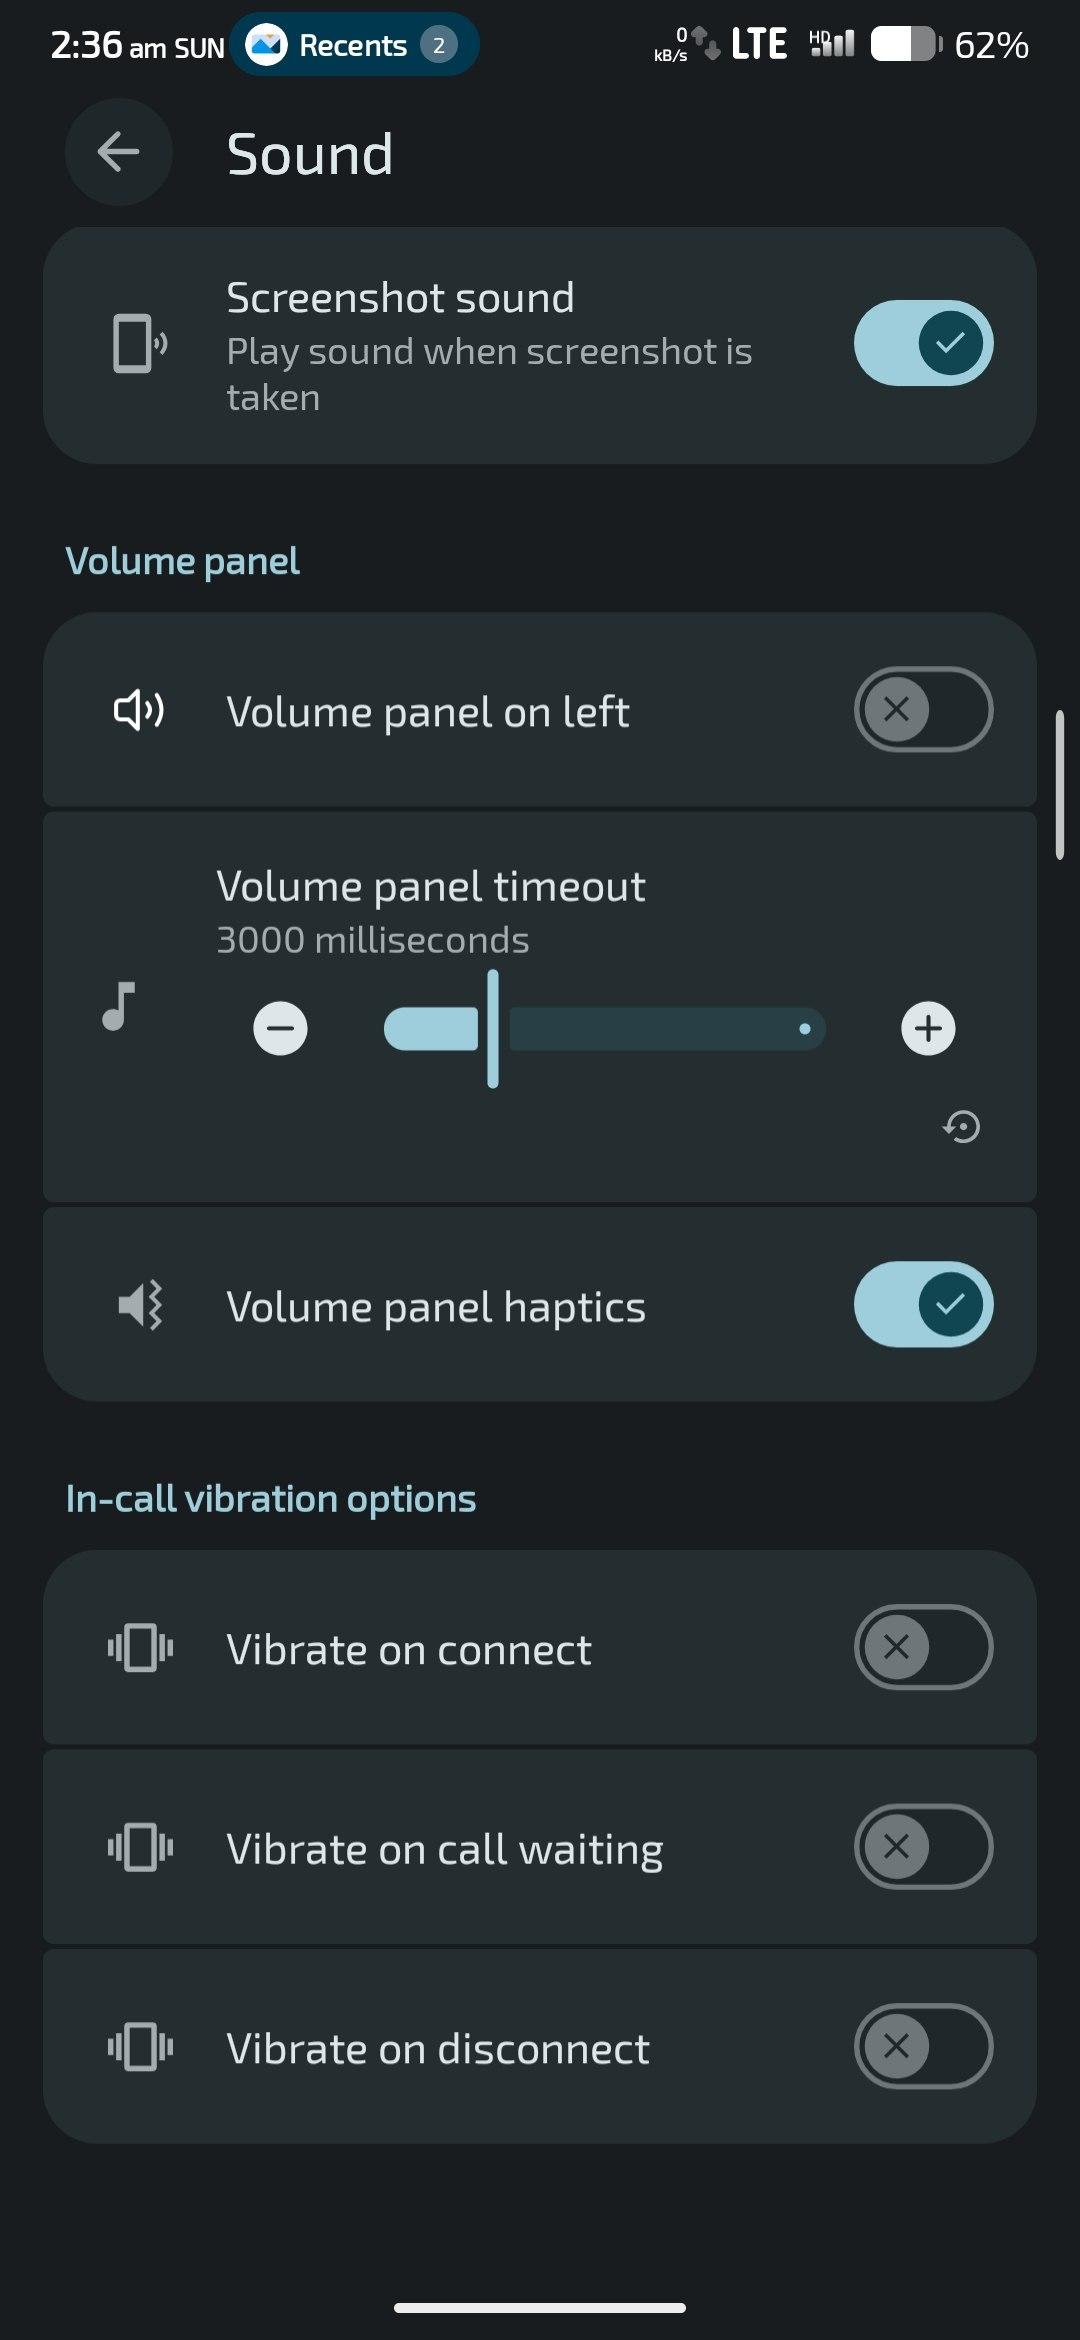The image size is (1080, 2340).
Task: Tap the Vibrate on call waiting label
Action: click(x=444, y=1849)
